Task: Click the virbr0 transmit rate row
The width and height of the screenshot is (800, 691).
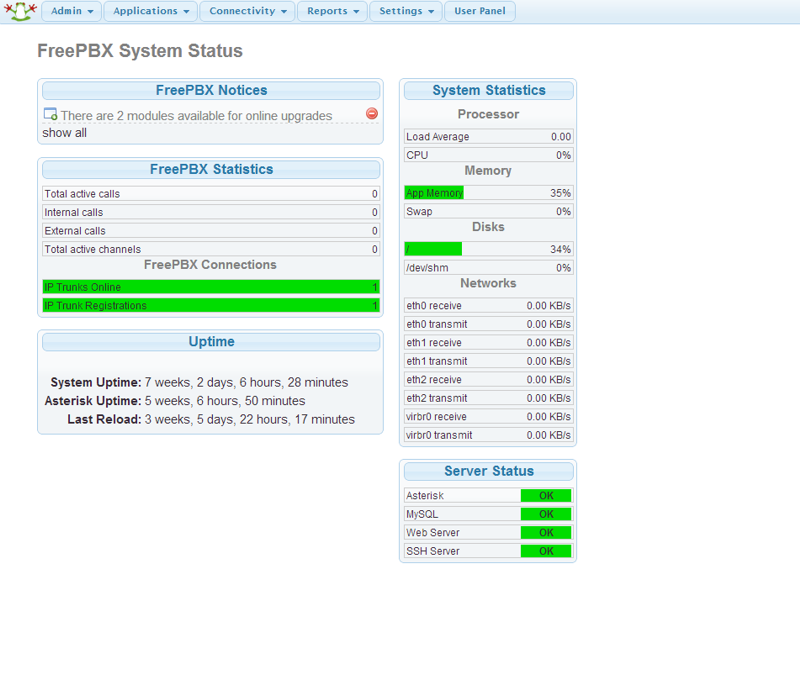Action: (488, 435)
